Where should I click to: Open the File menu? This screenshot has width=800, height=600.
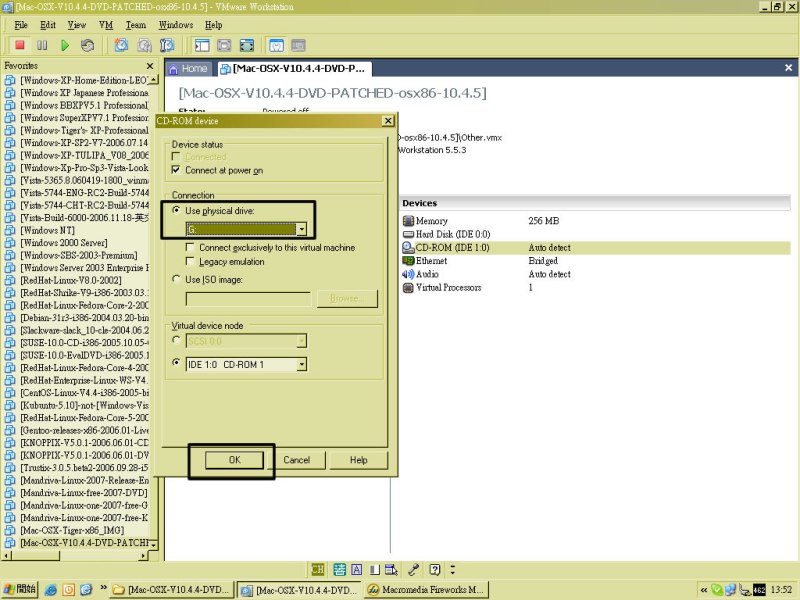click(x=21, y=25)
